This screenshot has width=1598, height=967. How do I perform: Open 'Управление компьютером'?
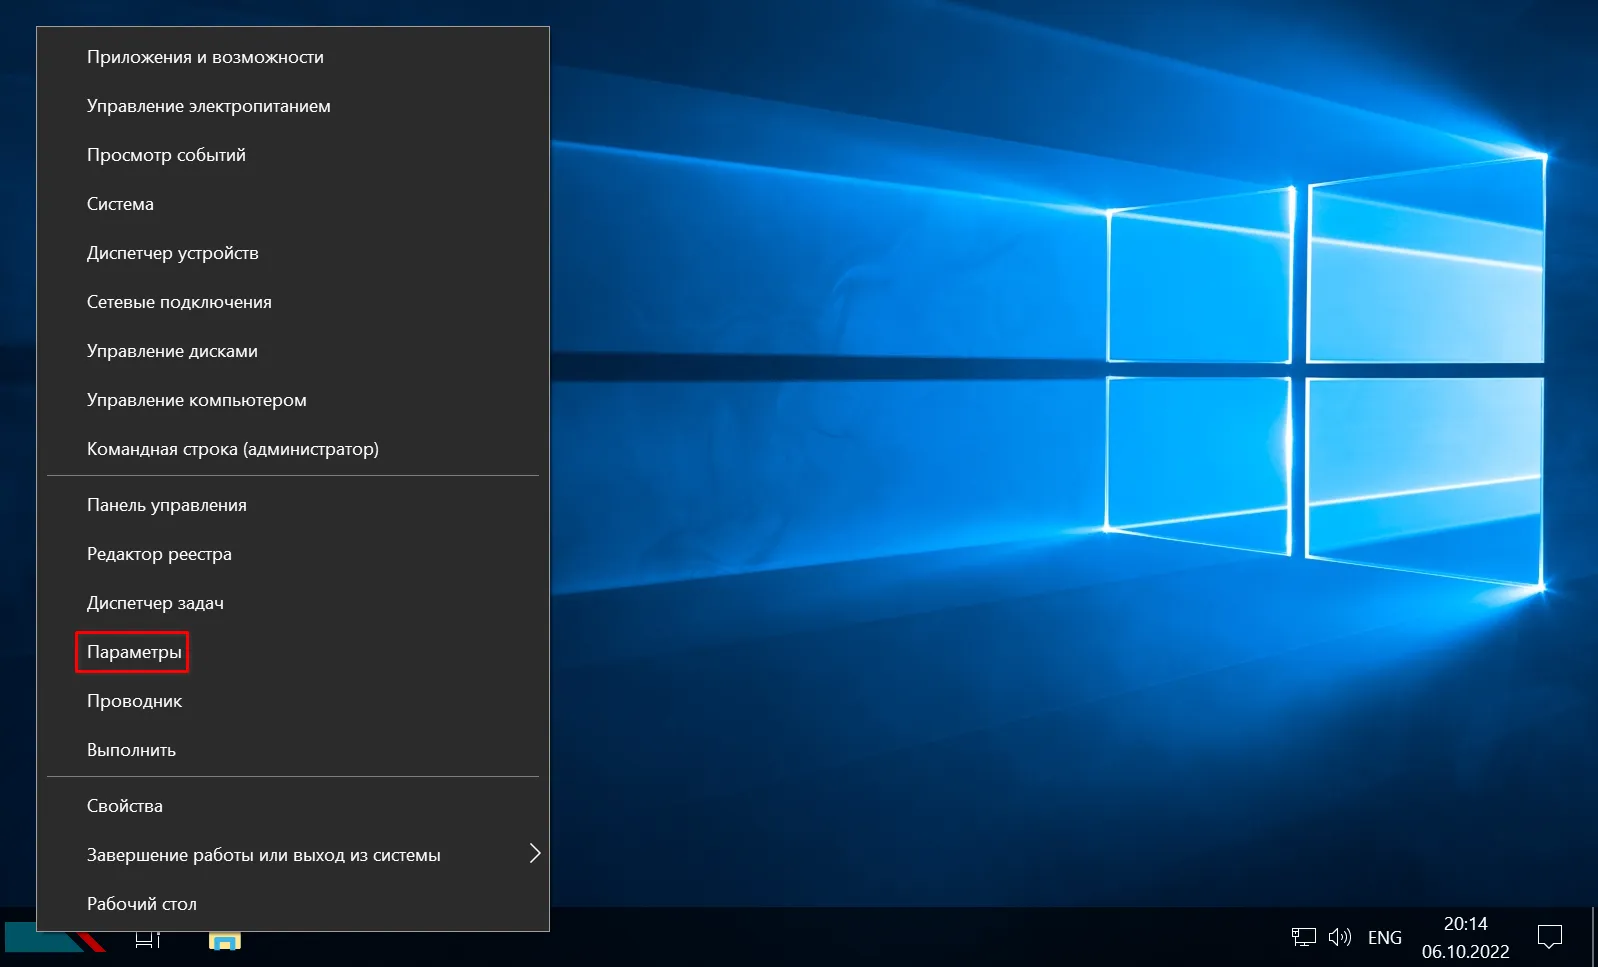pyautogui.click(x=293, y=400)
